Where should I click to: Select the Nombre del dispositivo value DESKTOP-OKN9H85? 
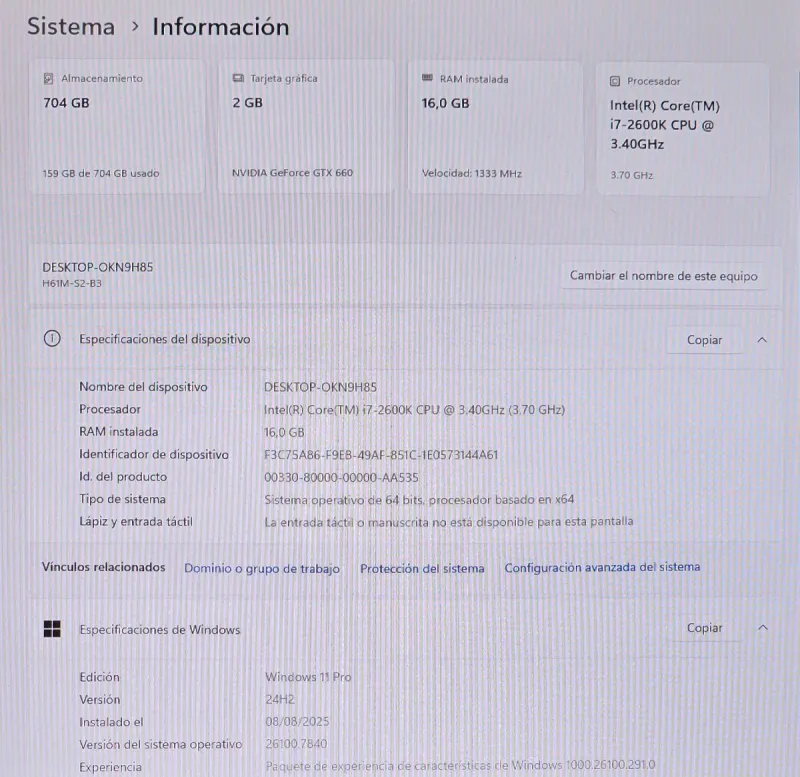(320, 387)
